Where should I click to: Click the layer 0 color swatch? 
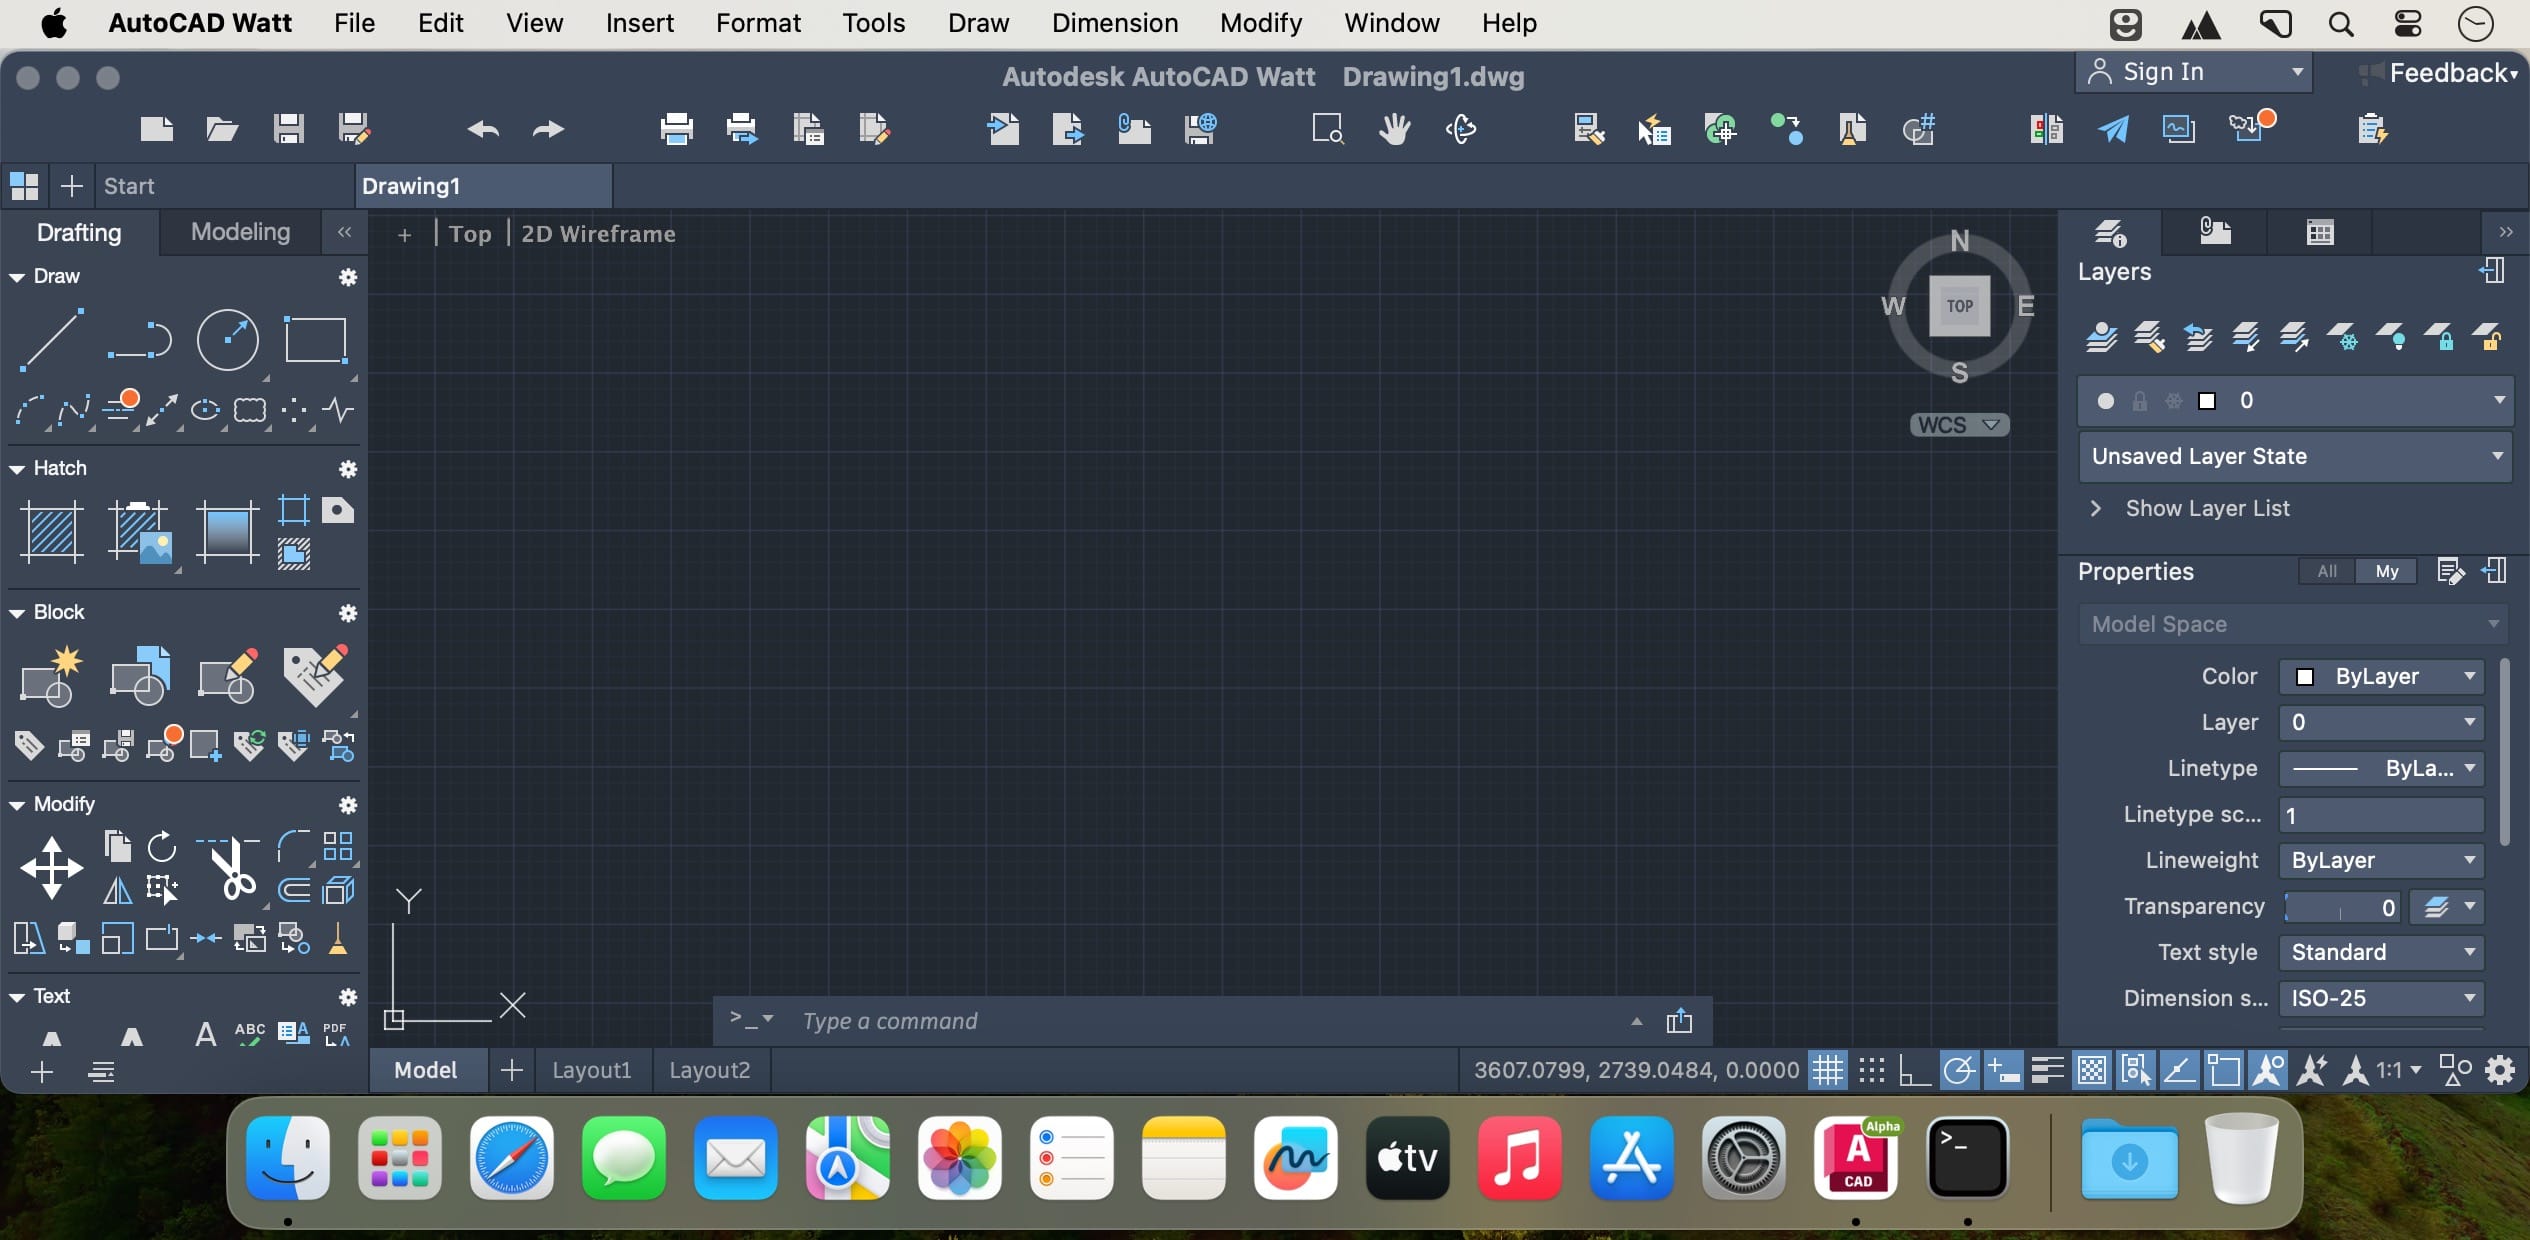point(2207,401)
